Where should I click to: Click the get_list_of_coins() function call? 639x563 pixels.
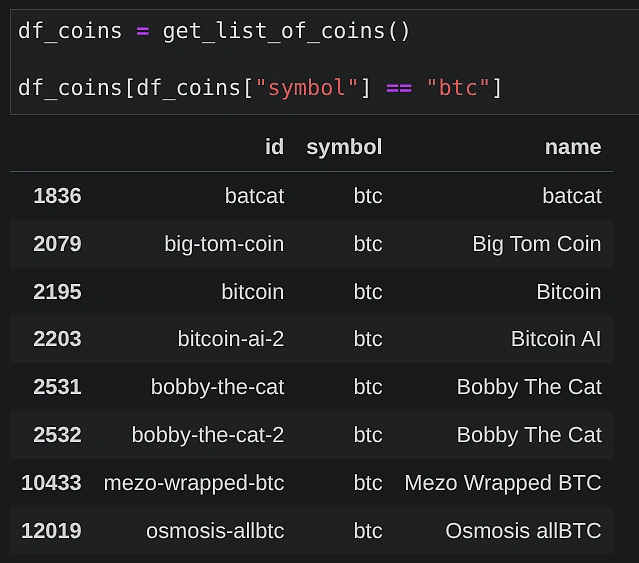pyautogui.click(x=287, y=31)
